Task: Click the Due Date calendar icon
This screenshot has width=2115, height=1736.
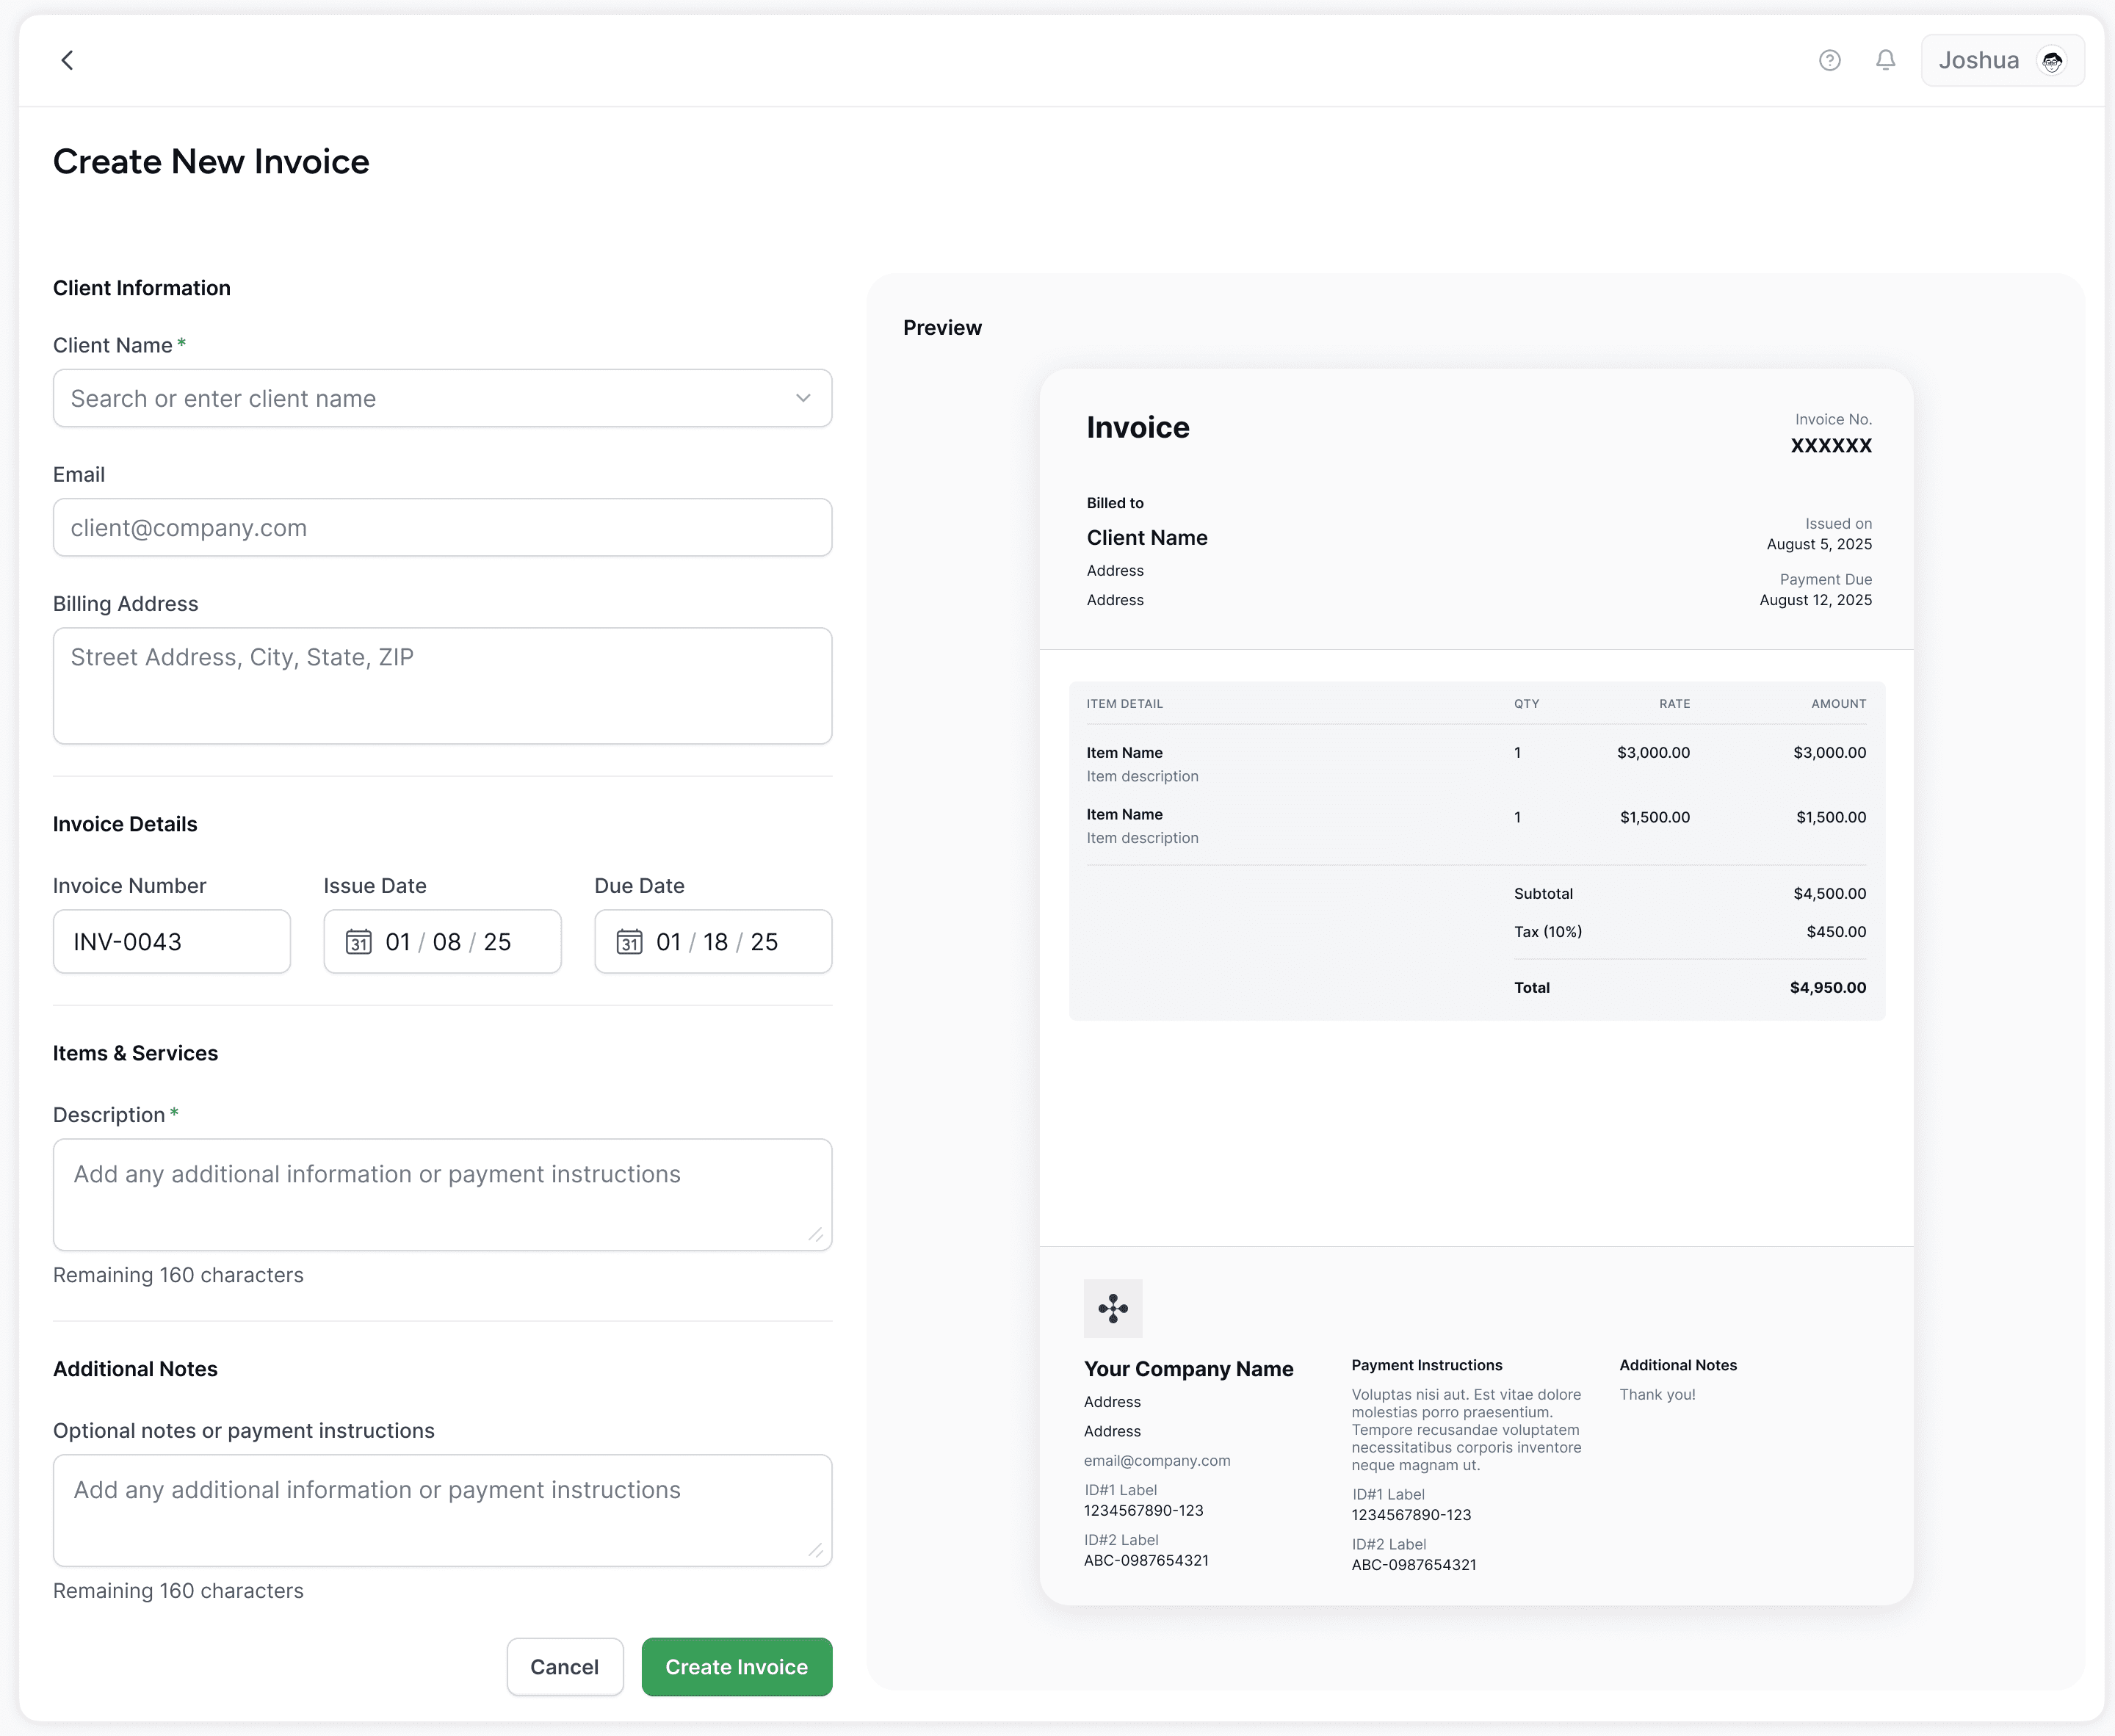Action: tap(629, 942)
